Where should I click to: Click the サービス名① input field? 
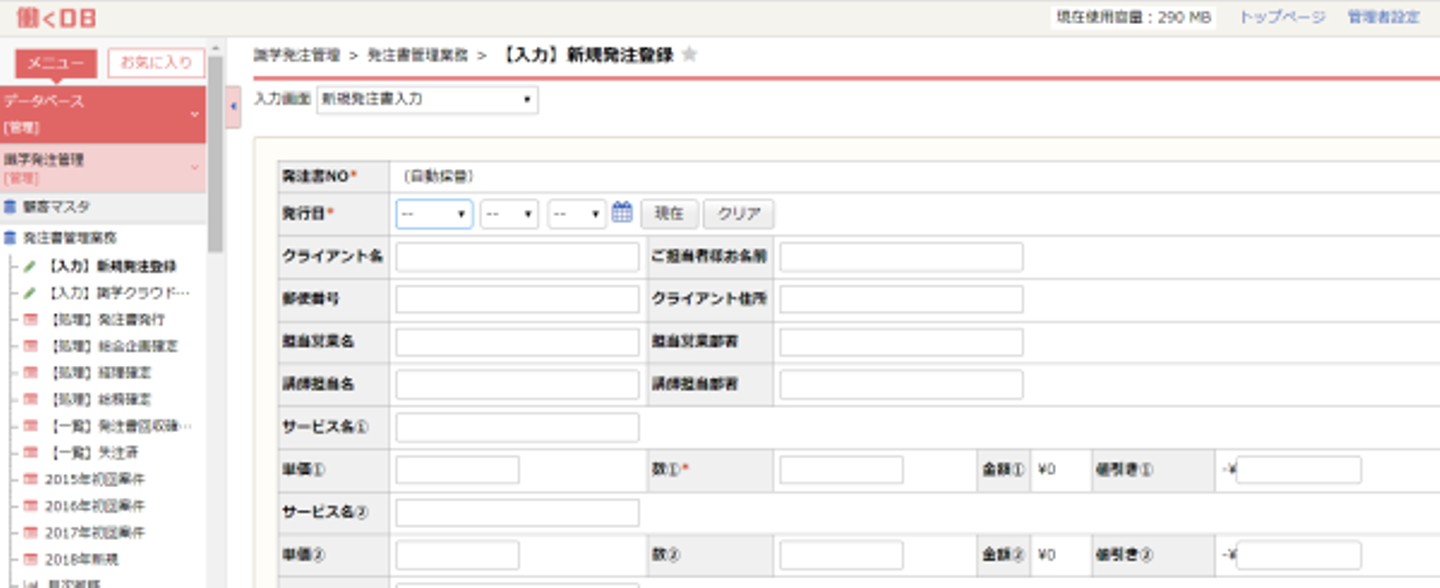tap(517, 428)
